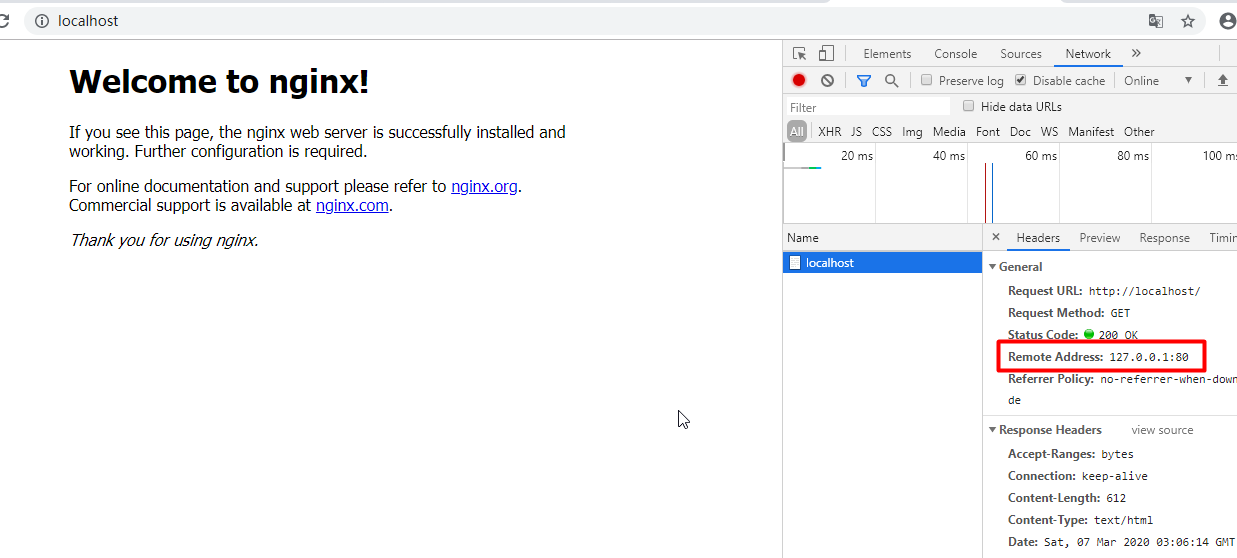Bookmark this page with the star icon
This screenshot has height=558, width=1237.
click(x=1188, y=20)
